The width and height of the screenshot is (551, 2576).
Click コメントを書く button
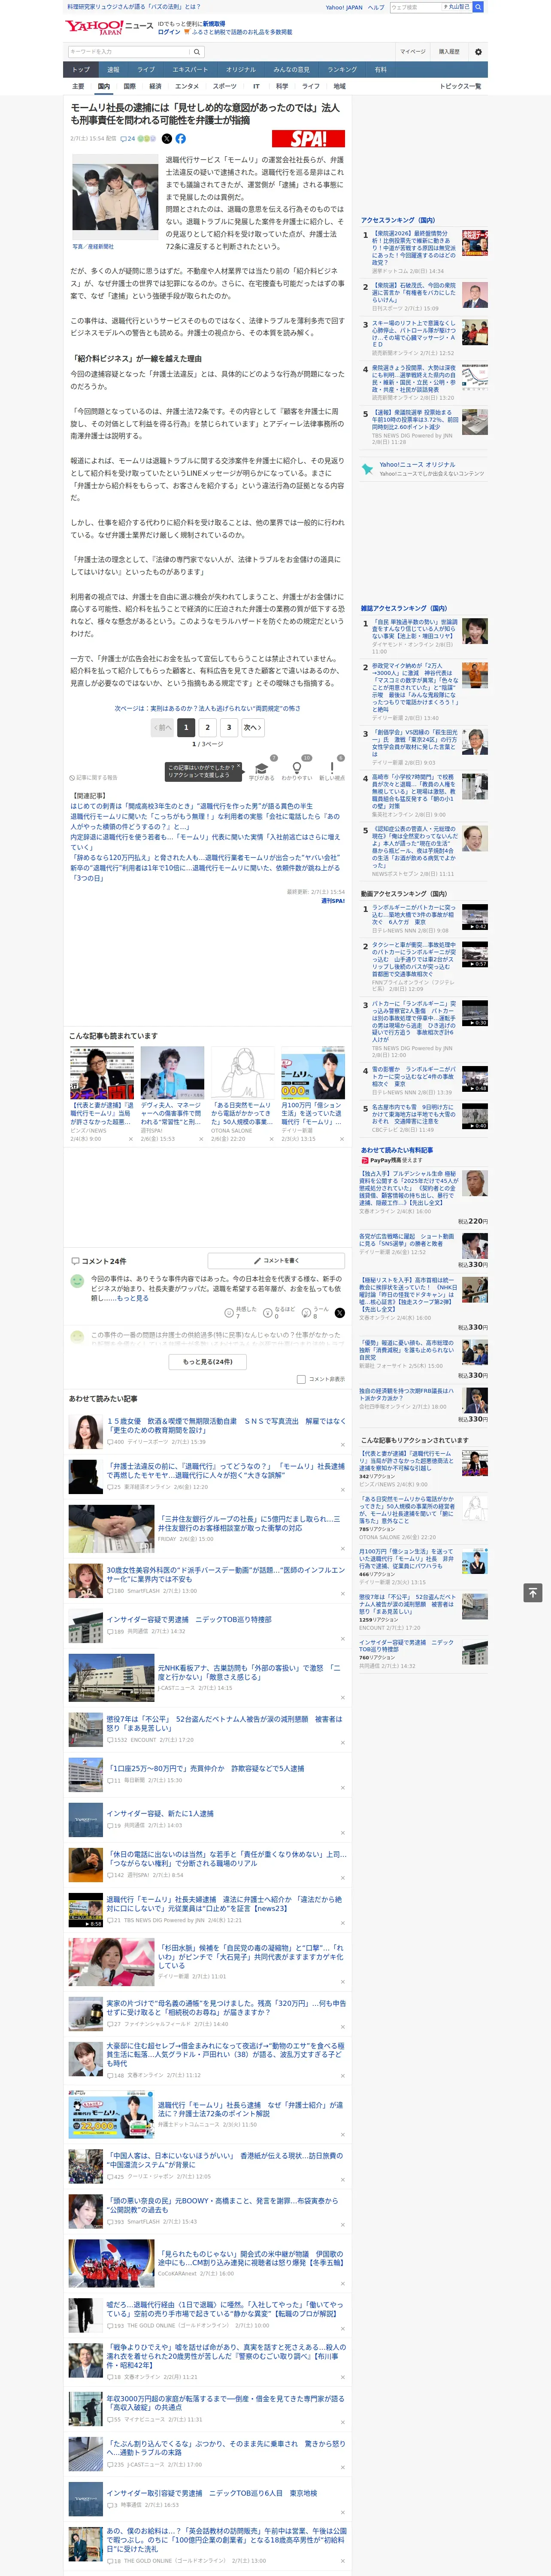(x=276, y=1261)
